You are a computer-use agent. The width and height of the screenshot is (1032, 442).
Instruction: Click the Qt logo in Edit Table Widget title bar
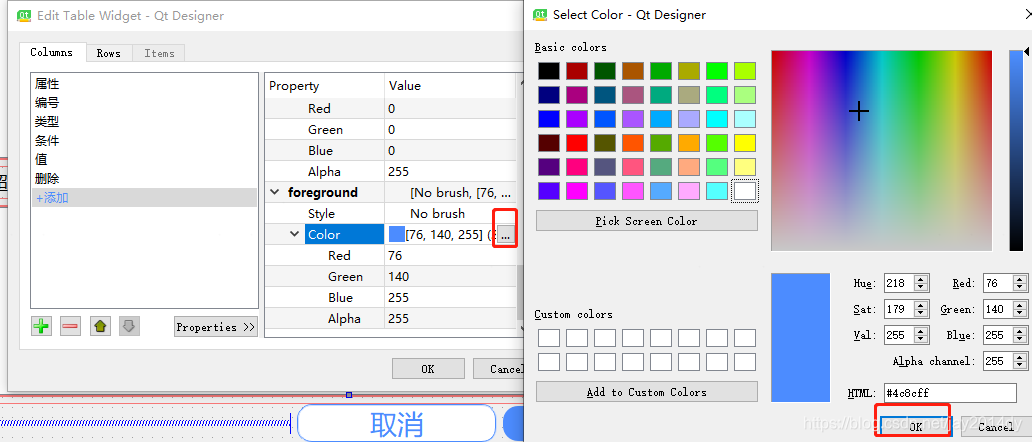pos(24,15)
